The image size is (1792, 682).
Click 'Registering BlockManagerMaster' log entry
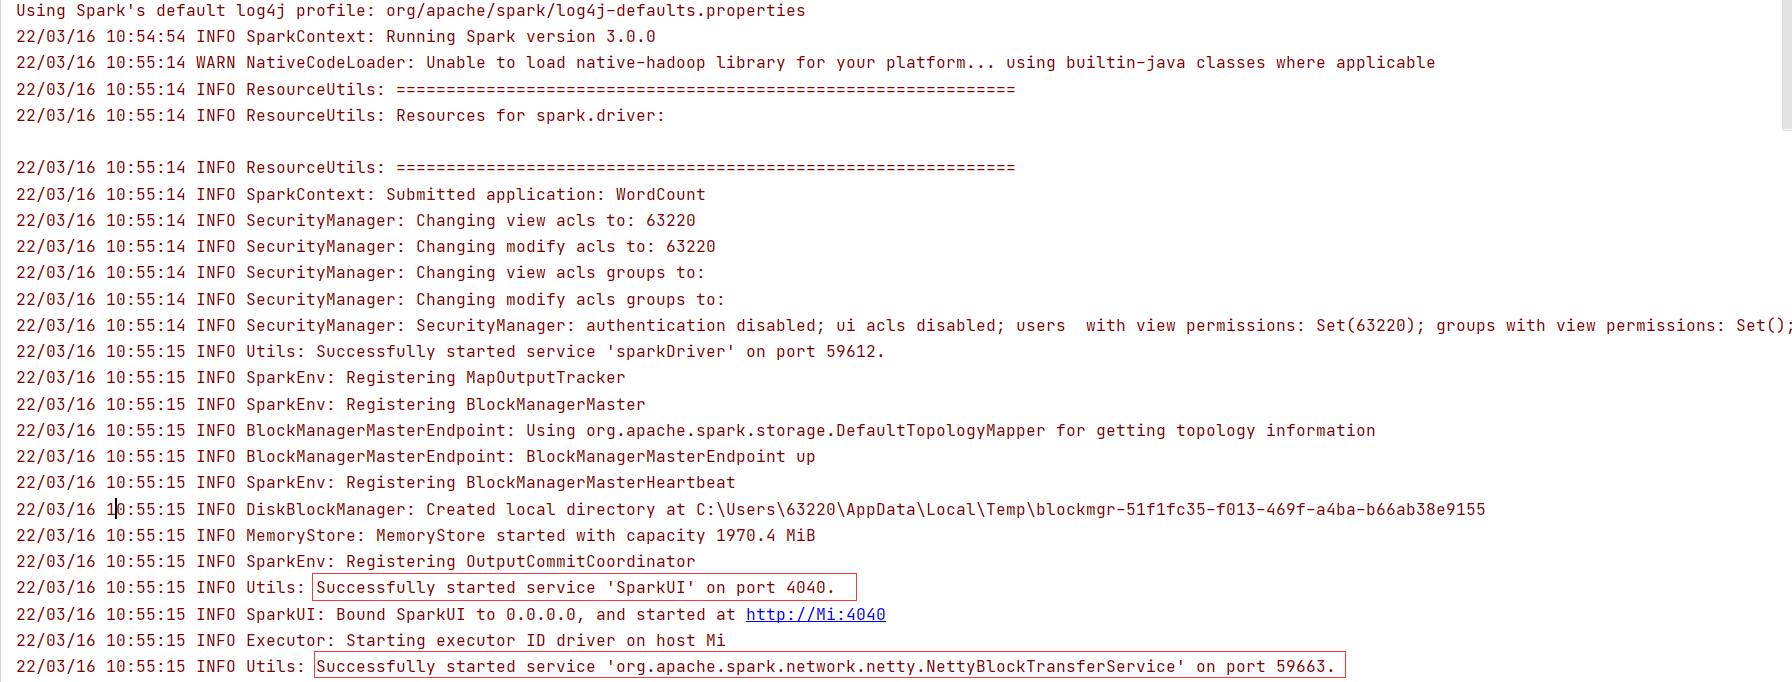click(x=330, y=405)
